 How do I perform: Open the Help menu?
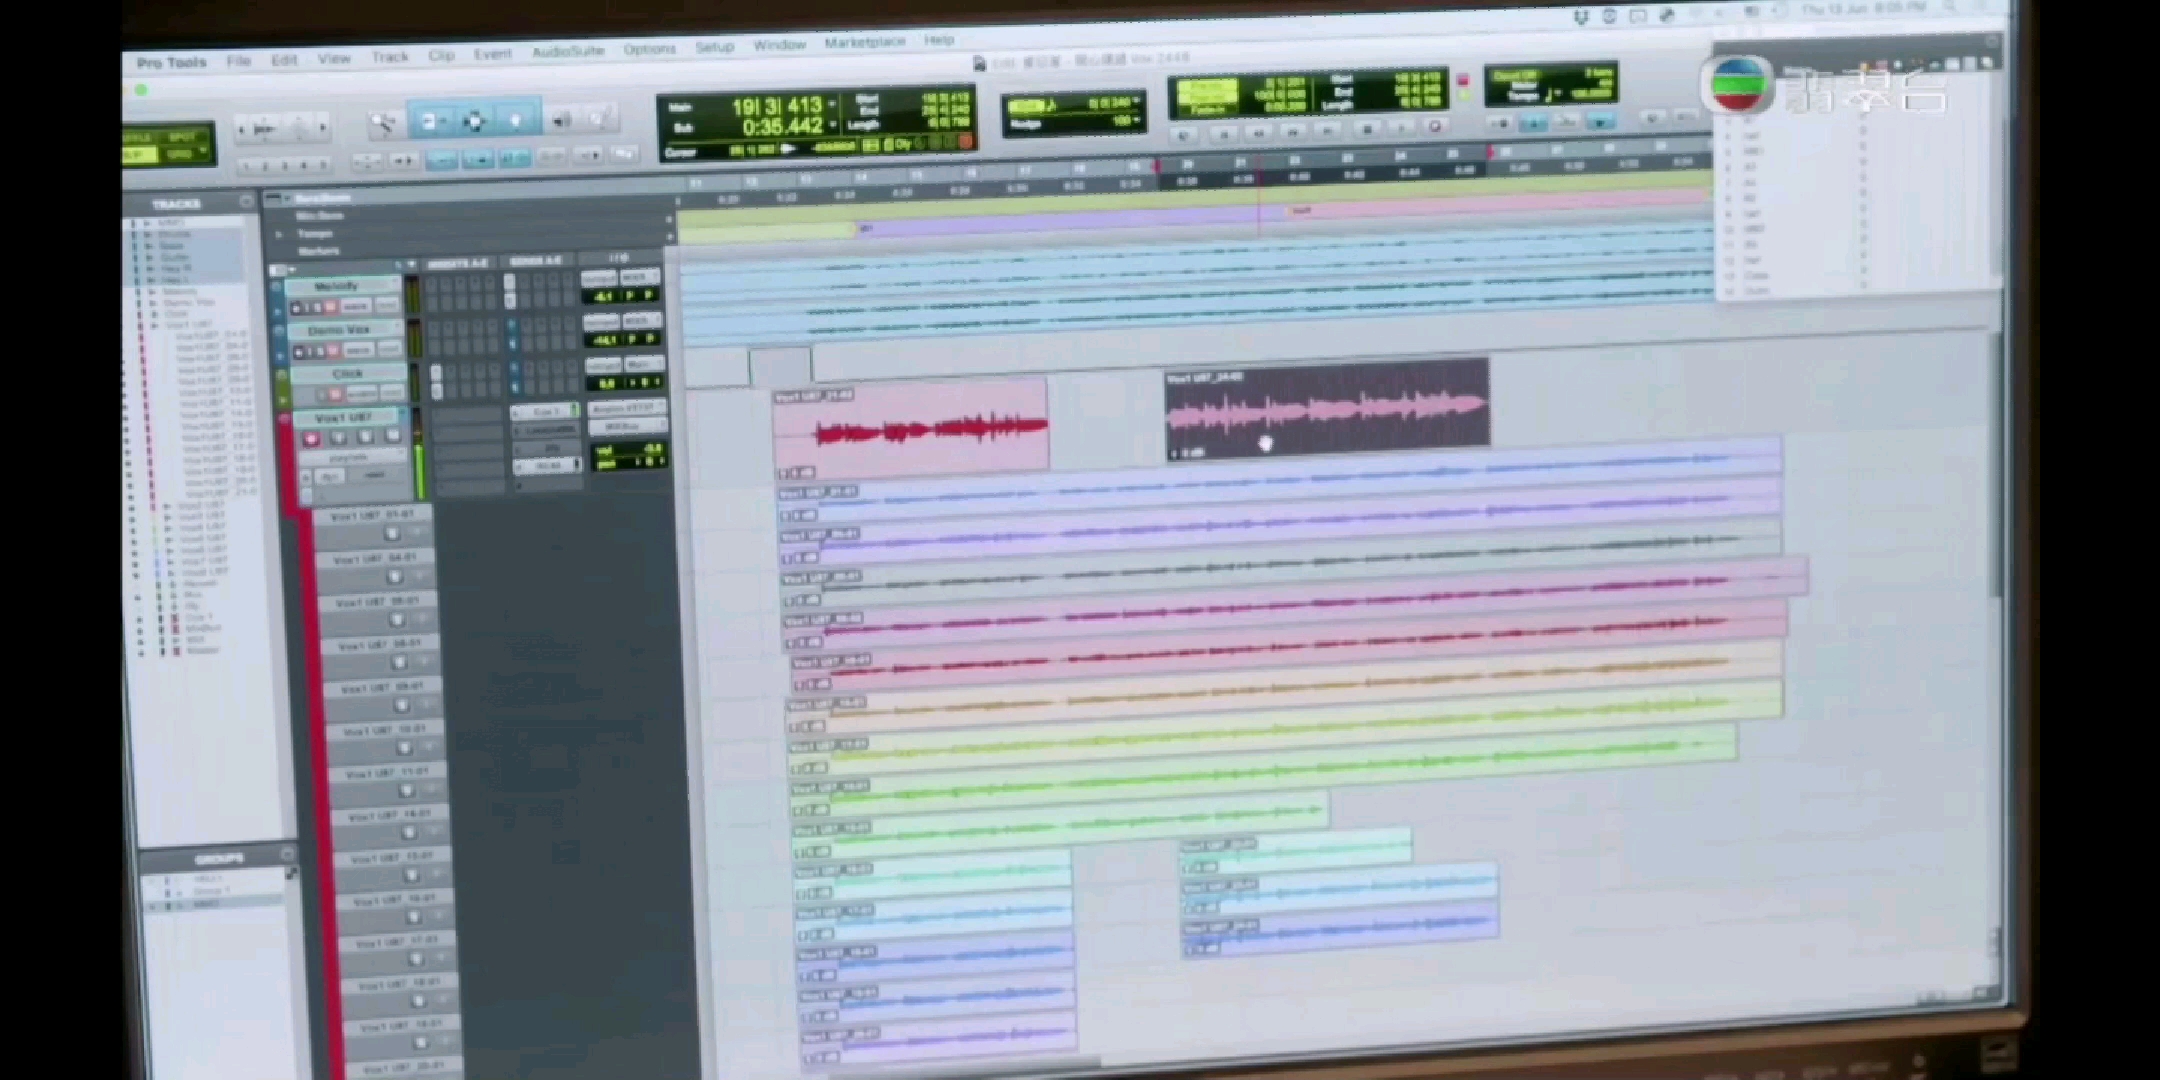click(x=939, y=40)
